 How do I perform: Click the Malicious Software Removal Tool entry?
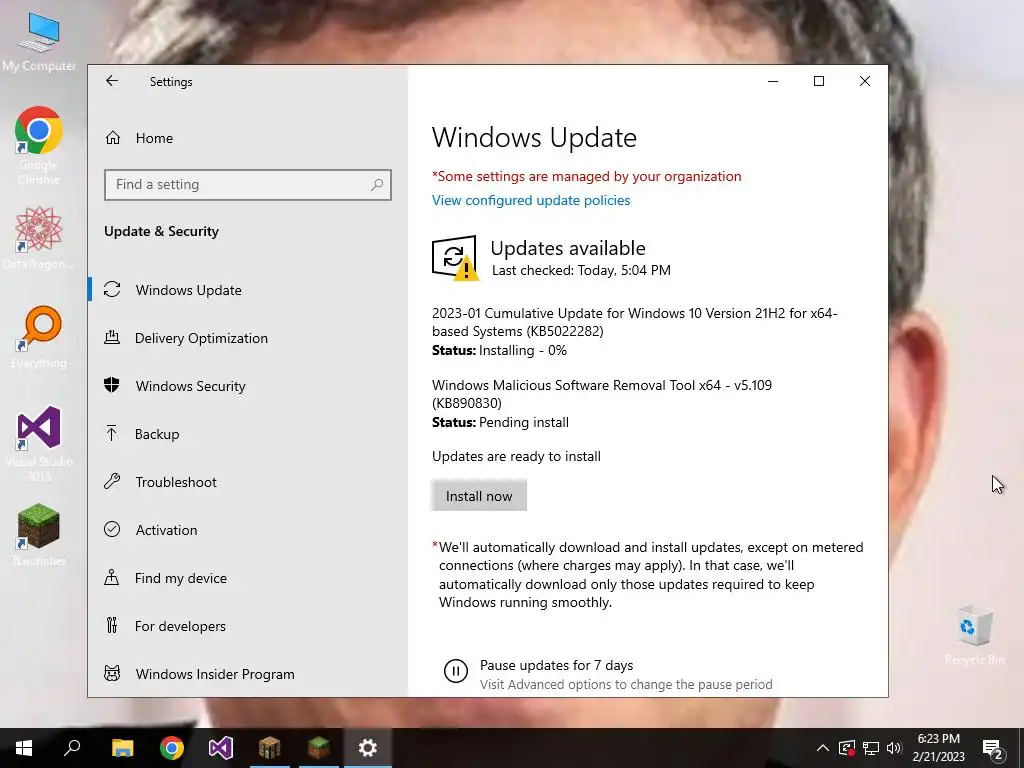(601, 394)
